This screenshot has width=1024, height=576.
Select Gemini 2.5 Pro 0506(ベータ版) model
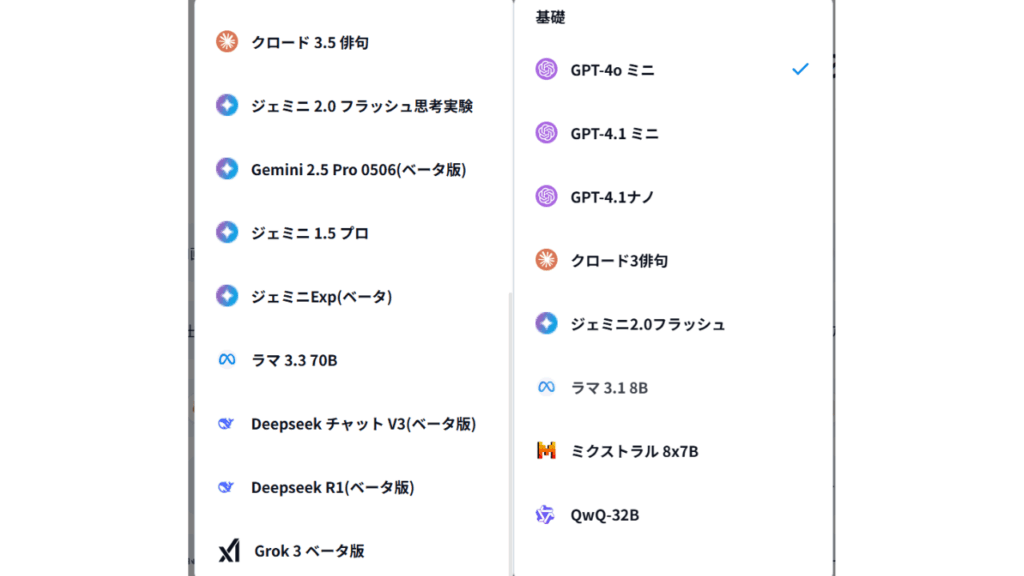point(358,169)
